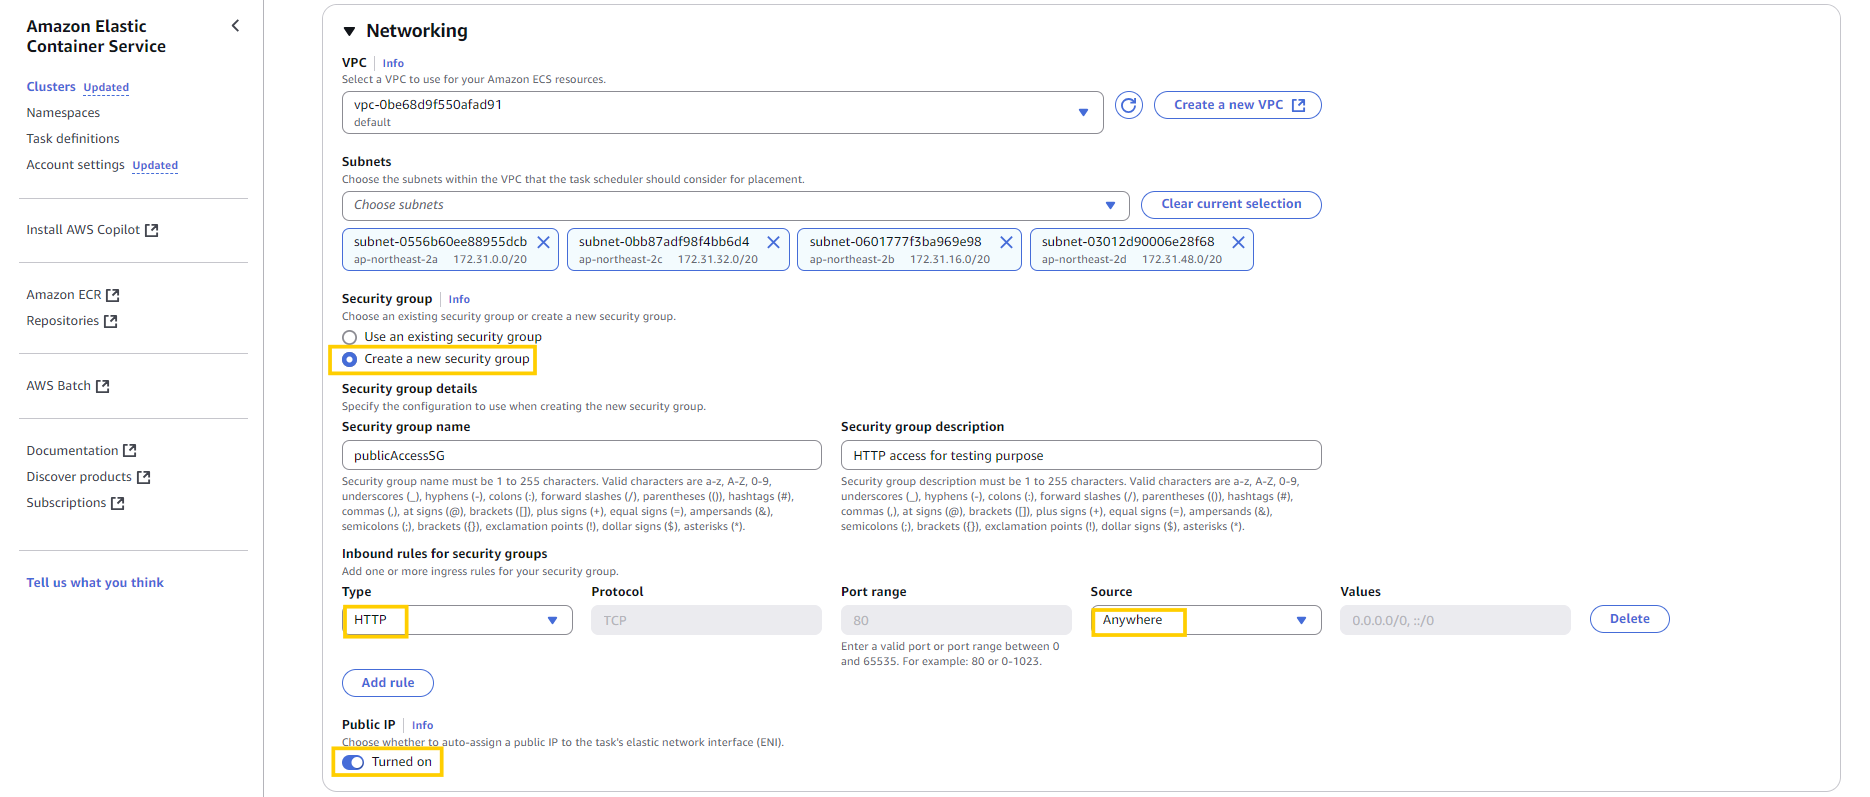Refresh the VPC list using the circular refresh icon
Image resolution: width=1870 pixels, height=797 pixels.
click(x=1129, y=105)
